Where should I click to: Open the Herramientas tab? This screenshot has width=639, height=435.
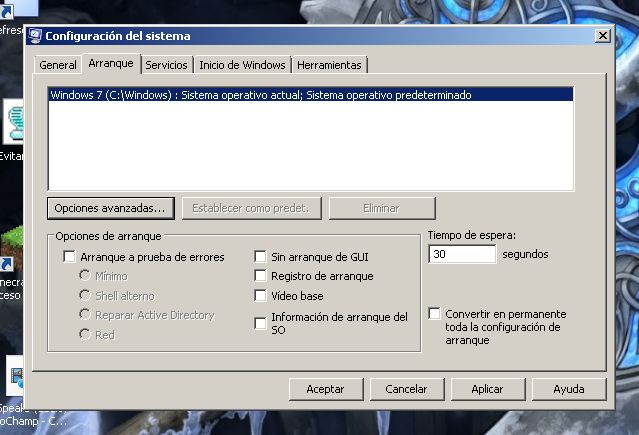329,65
